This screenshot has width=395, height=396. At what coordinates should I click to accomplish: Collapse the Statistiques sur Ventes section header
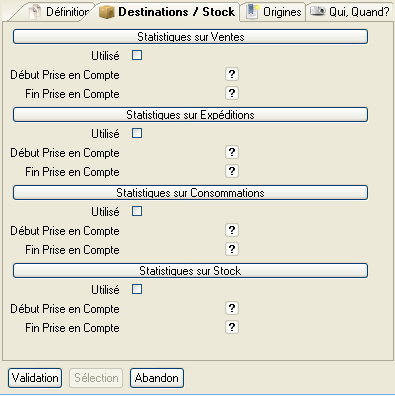(x=190, y=37)
